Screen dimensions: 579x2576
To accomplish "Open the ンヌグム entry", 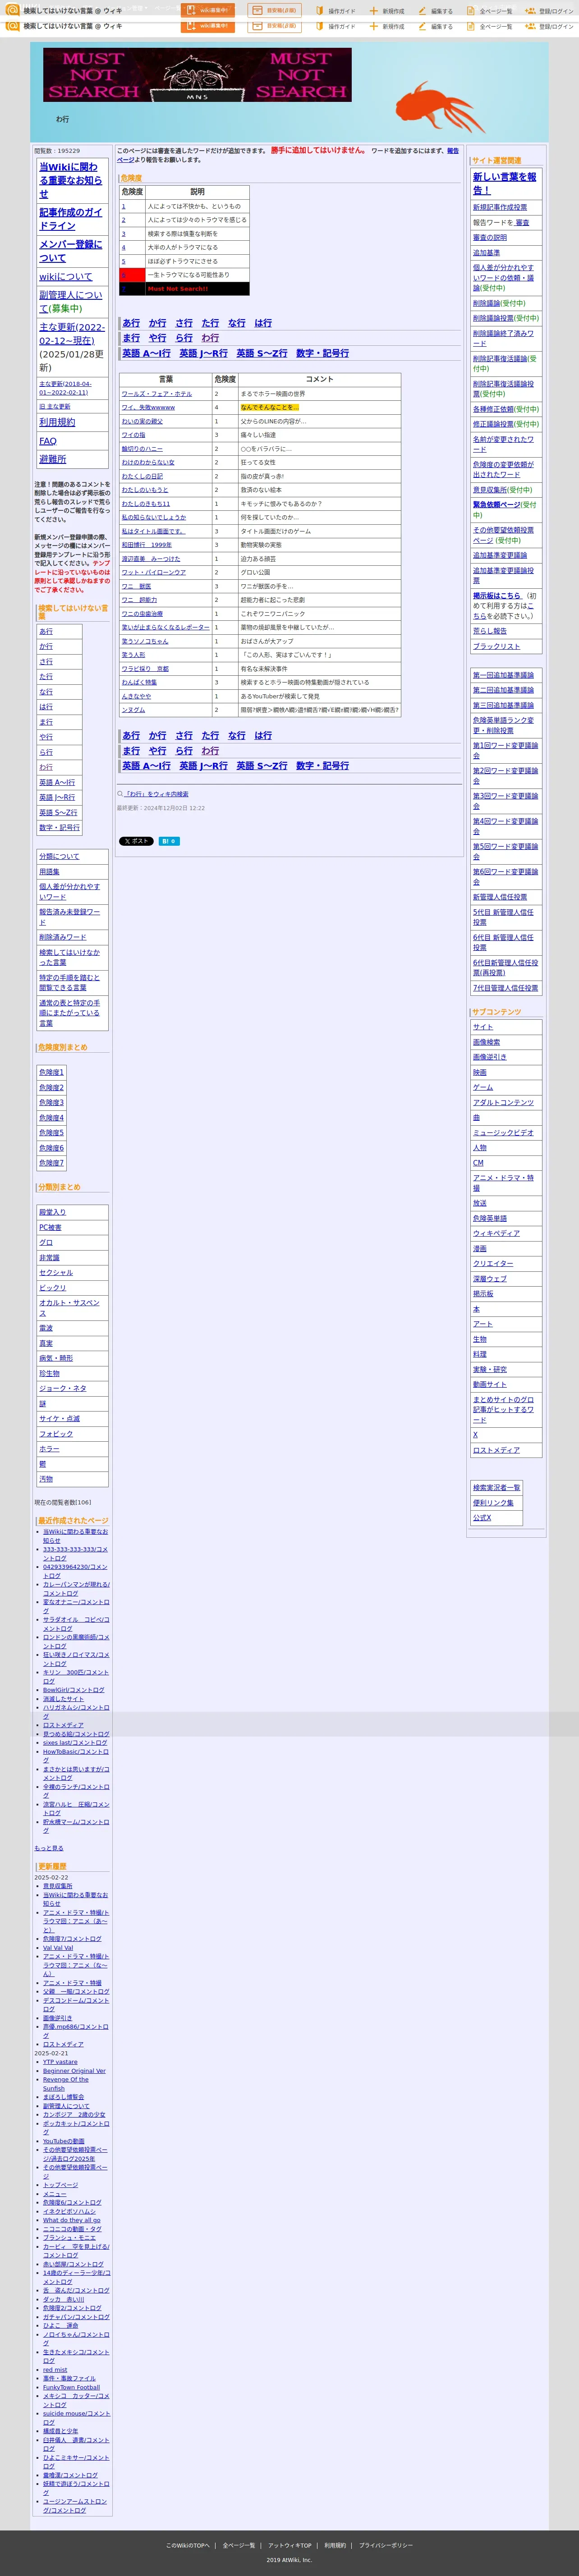I will [133, 710].
